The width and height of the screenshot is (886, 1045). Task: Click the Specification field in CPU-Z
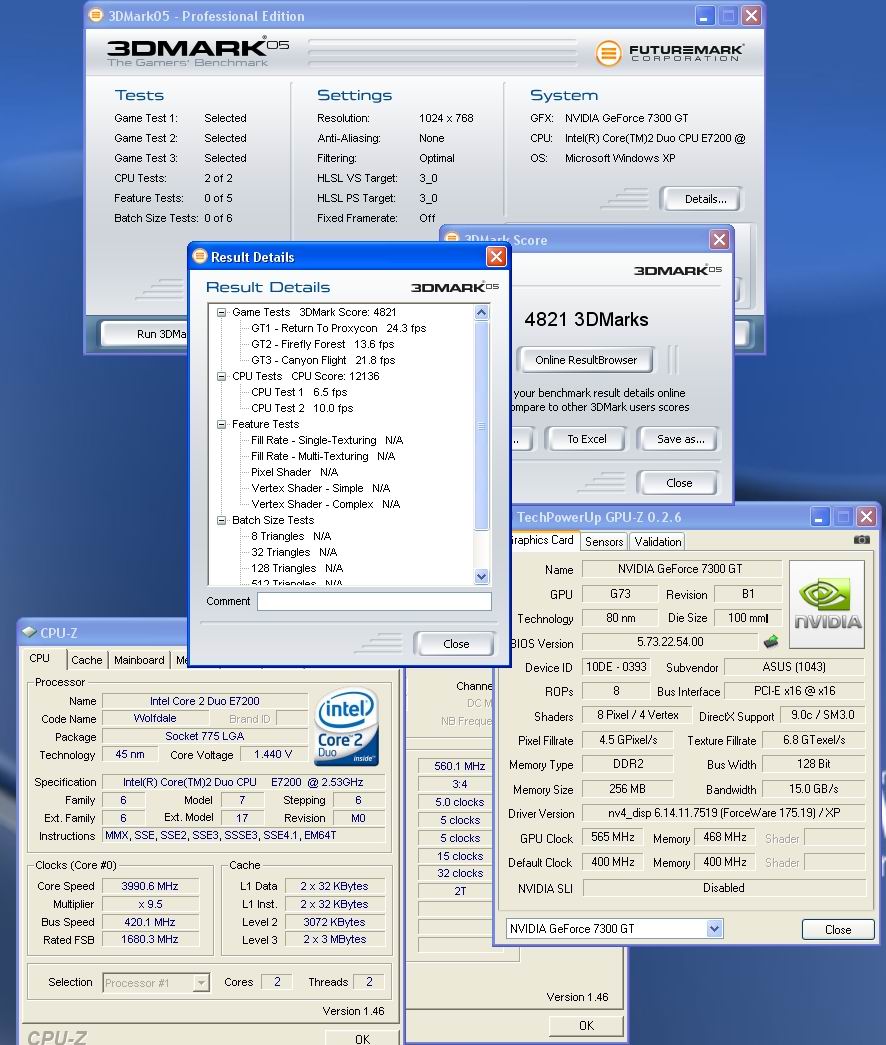coord(243,782)
